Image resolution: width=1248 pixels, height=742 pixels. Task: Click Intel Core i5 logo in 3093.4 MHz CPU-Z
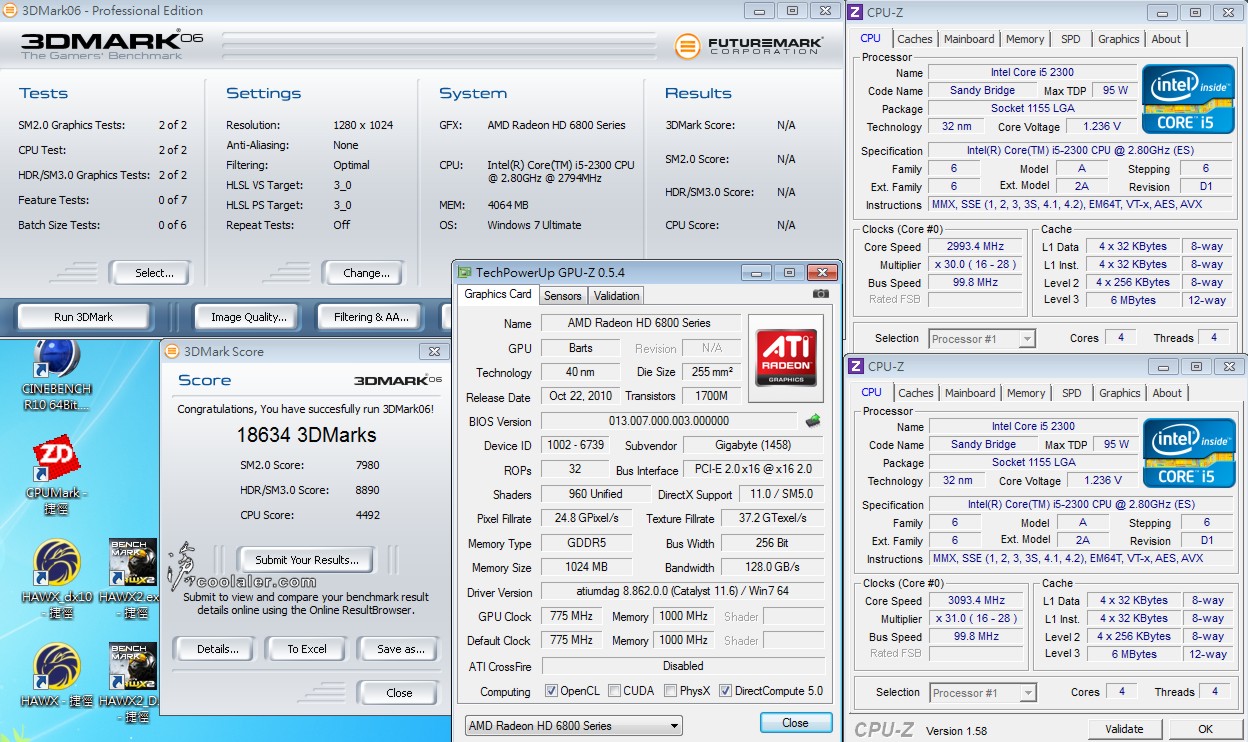(x=1188, y=452)
